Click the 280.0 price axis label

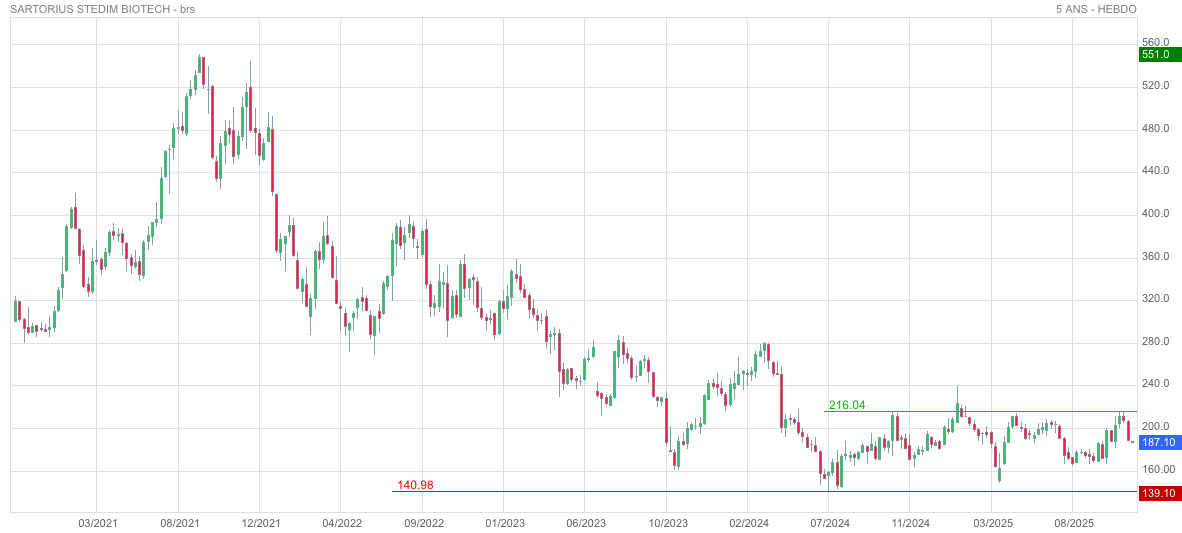click(1155, 342)
